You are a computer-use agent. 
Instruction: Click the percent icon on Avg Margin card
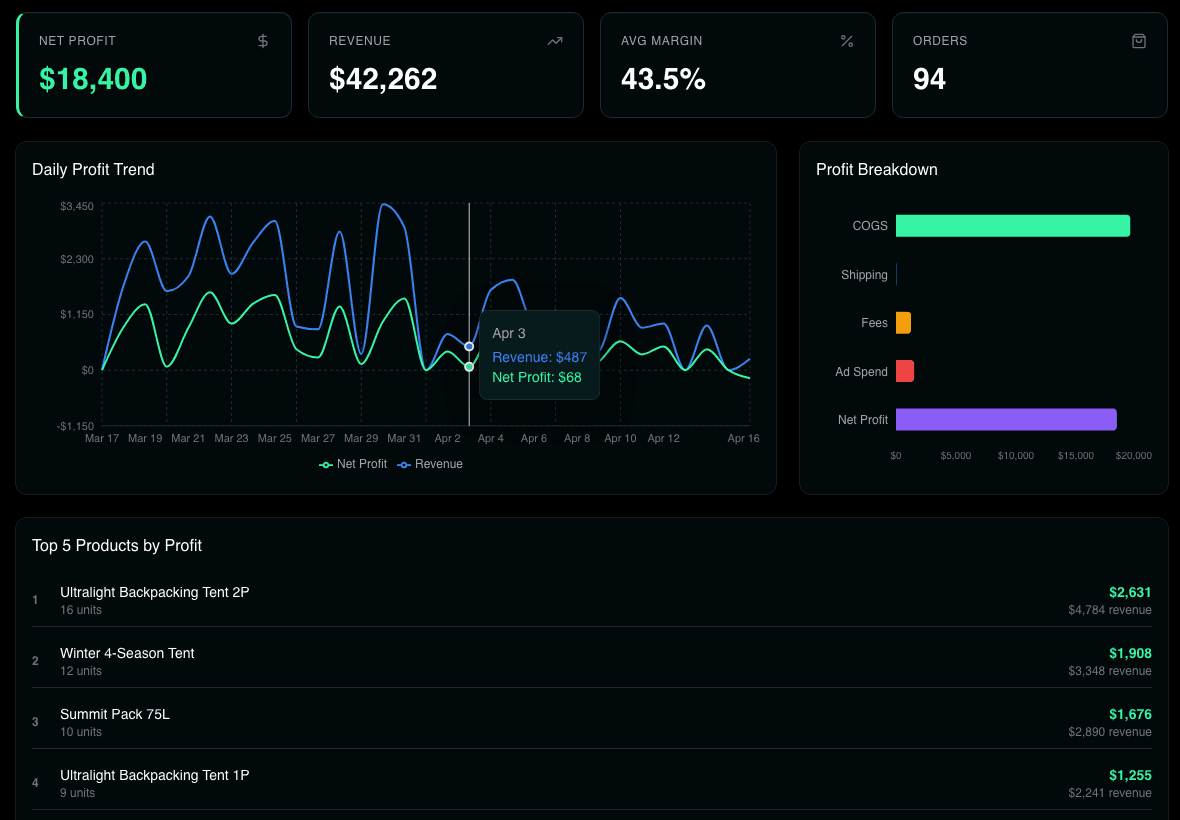pyautogui.click(x=847, y=41)
